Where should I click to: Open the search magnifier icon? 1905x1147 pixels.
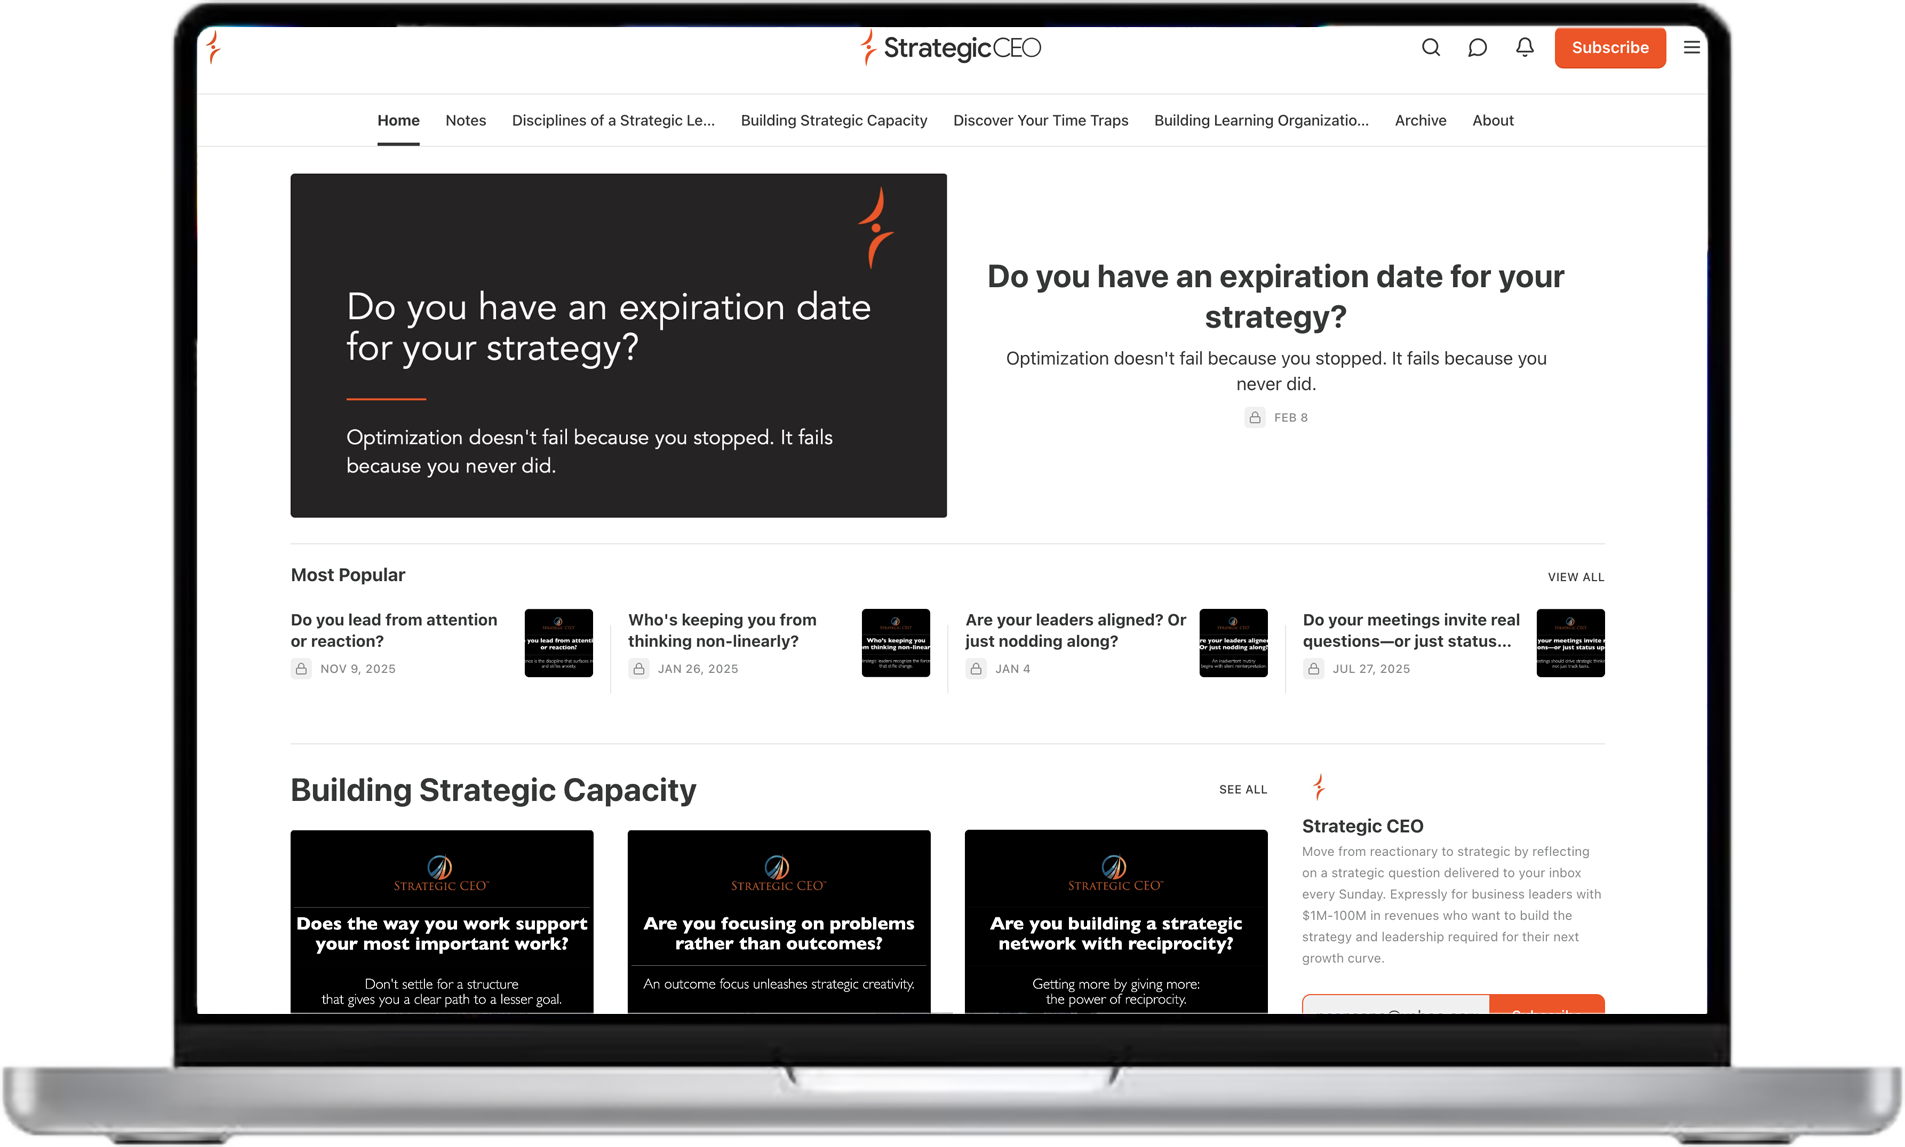[x=1430, y=47]
